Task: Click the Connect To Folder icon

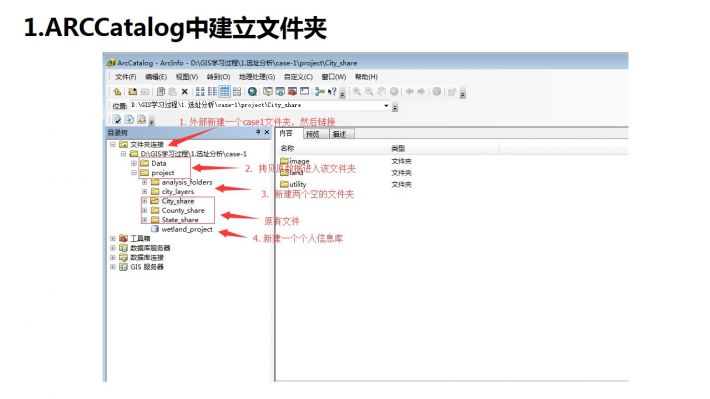Action: (x=132, y=91)
